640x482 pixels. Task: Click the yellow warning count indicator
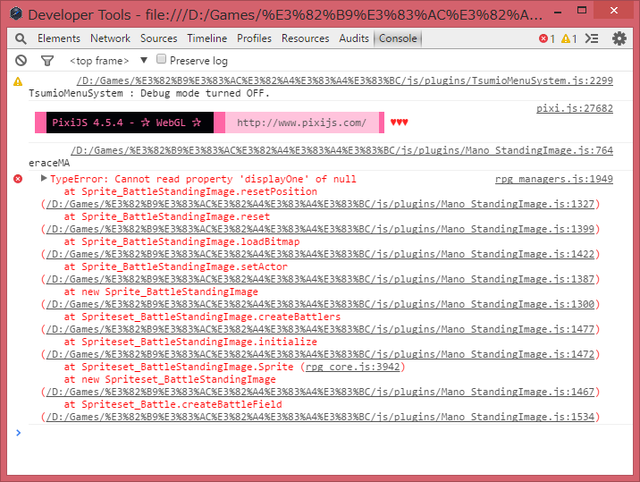pos(569,39)
